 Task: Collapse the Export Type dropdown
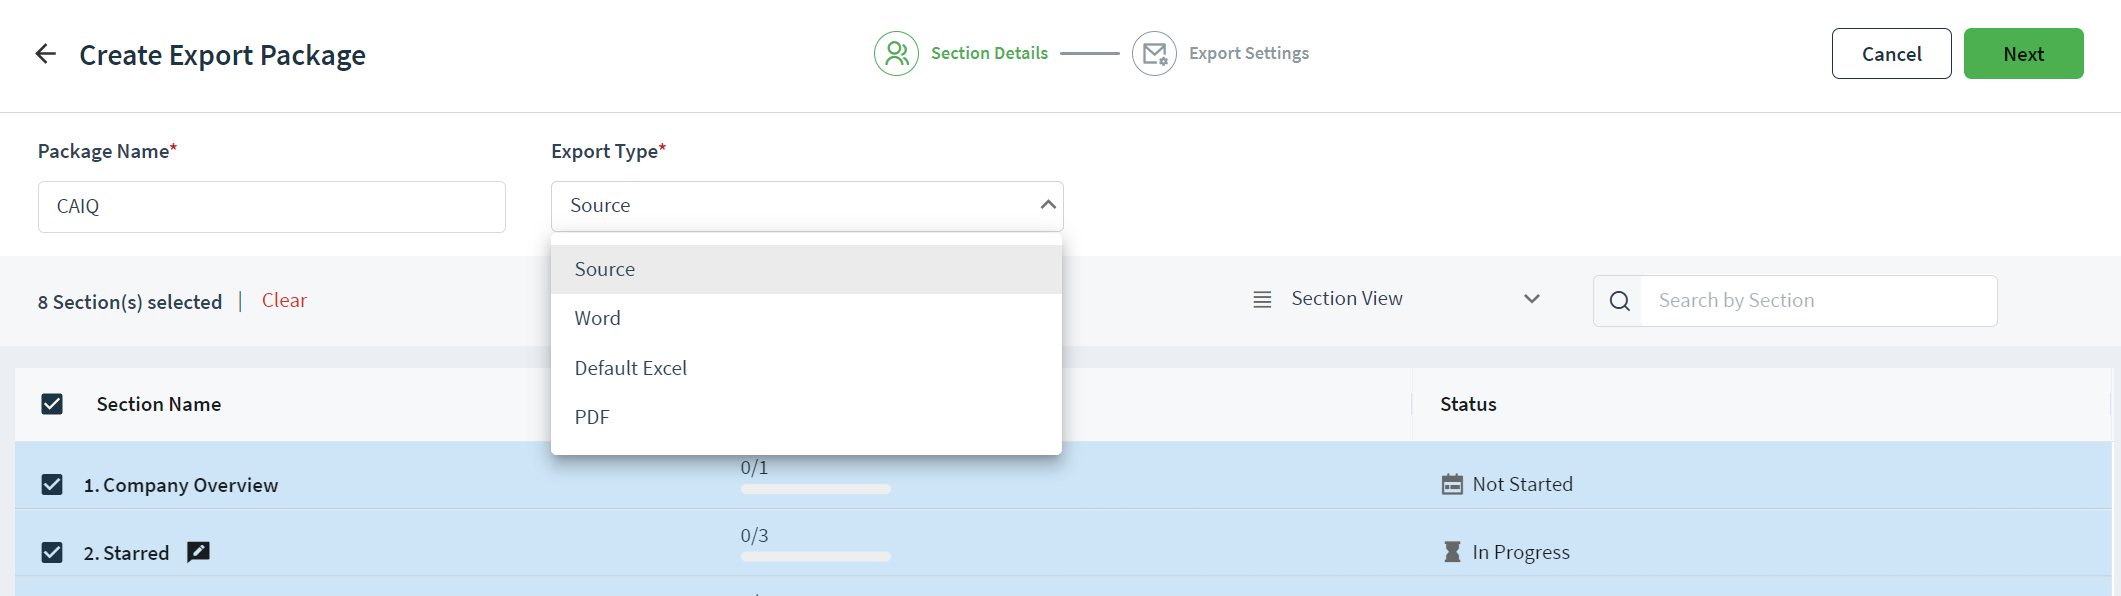click(1047, 205)
